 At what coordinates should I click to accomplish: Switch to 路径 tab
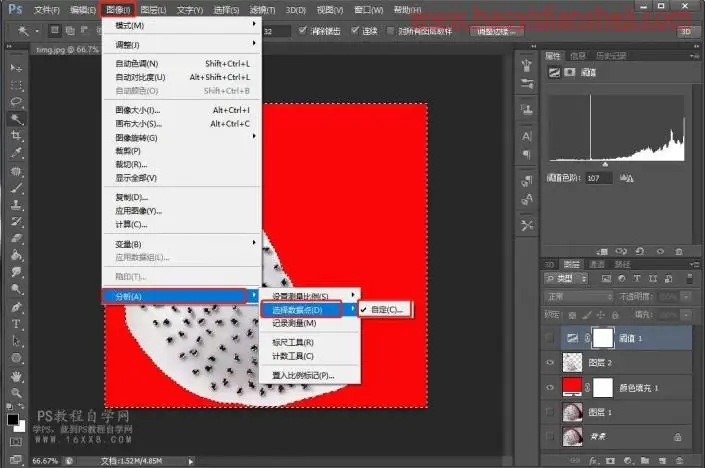pyautogui.click(x=623, y=264)
